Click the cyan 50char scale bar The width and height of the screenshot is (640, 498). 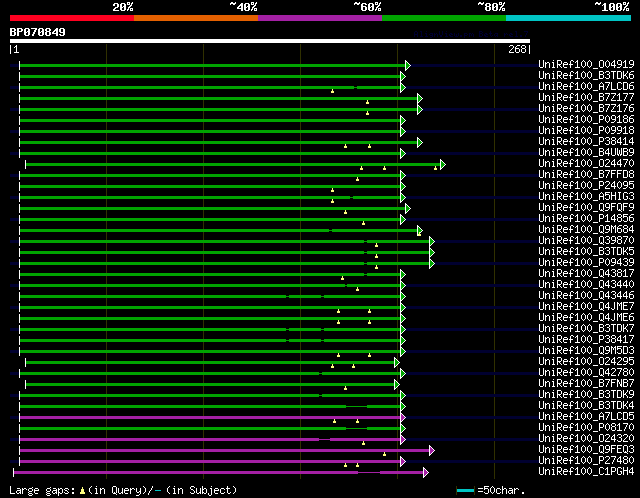tap(465, 490)
